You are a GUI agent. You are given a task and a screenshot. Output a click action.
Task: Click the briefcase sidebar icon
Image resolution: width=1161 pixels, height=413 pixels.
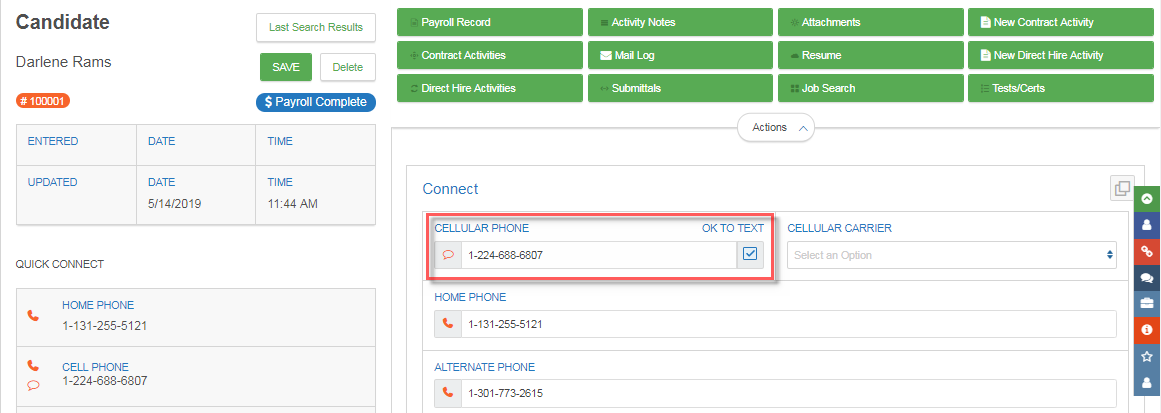tap(1147, 303)
